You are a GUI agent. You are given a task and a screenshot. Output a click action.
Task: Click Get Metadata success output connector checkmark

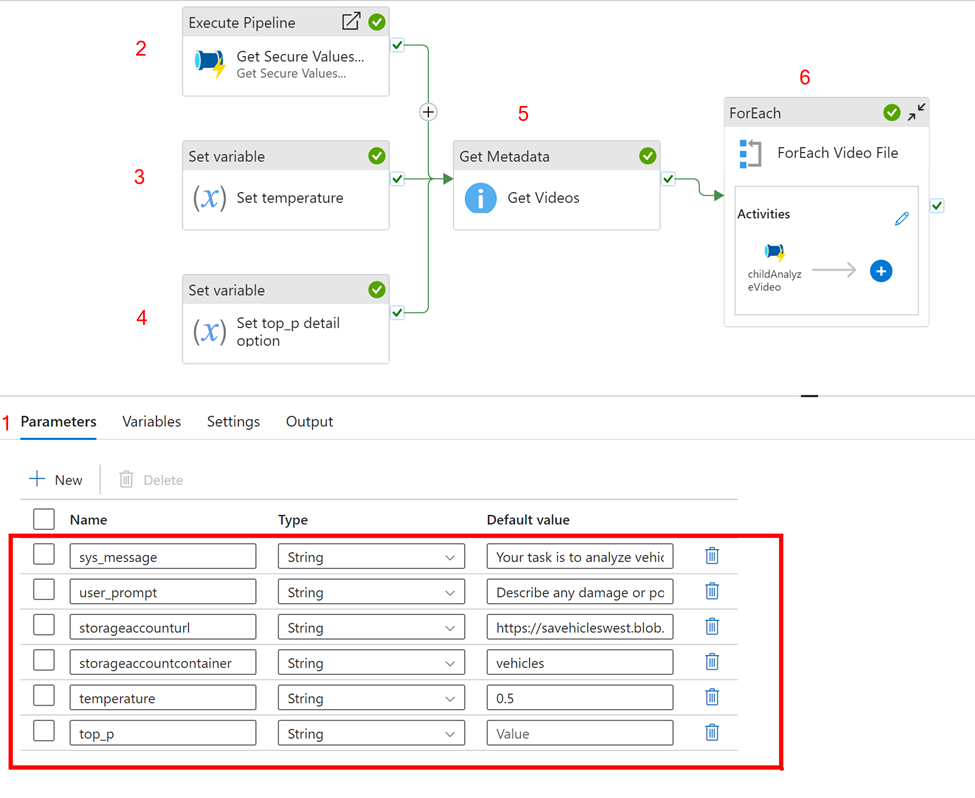pyautogui.click(x=668, y=179)
